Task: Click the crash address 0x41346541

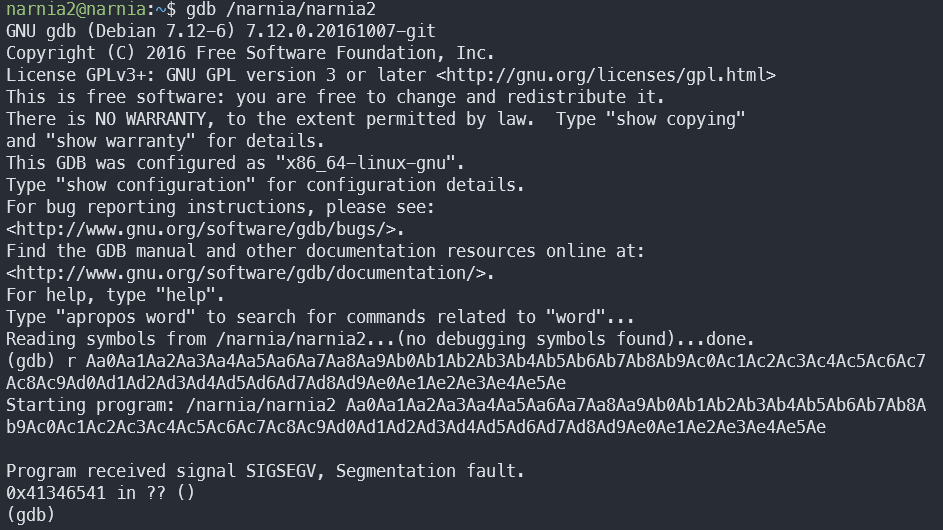Action: [x=56, y=493]
